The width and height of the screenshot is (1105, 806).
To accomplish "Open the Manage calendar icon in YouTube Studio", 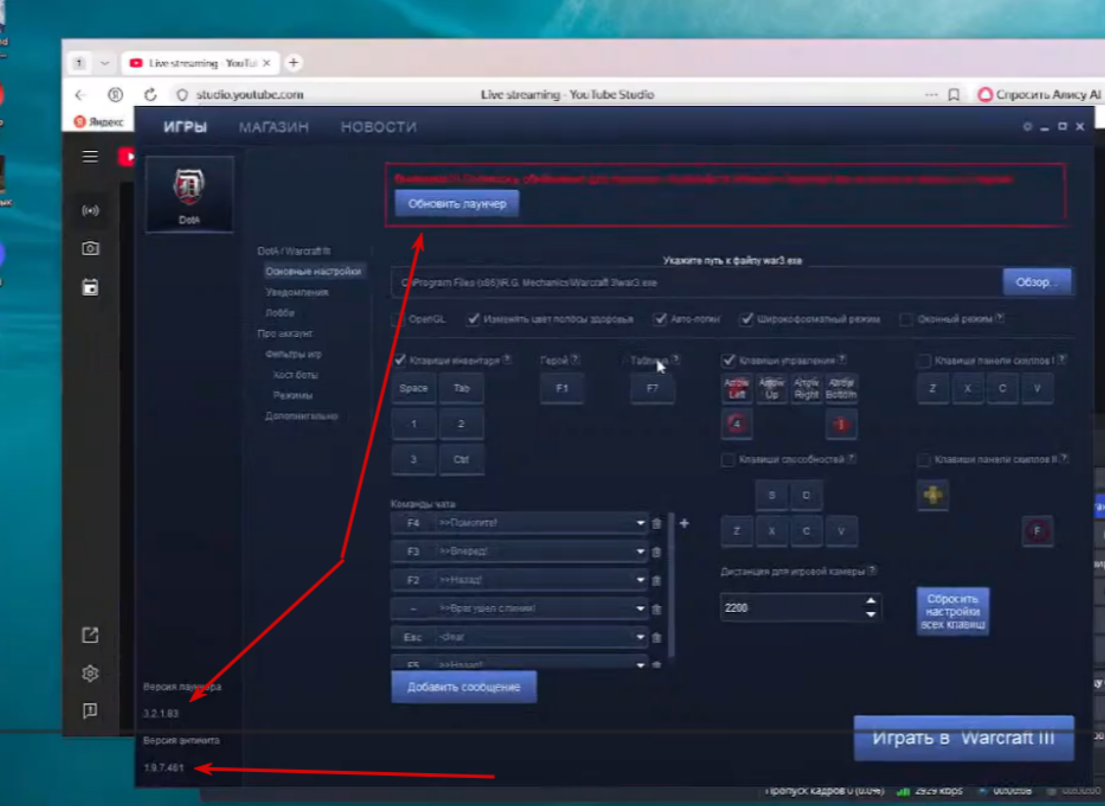I will [x=90, y=287].
